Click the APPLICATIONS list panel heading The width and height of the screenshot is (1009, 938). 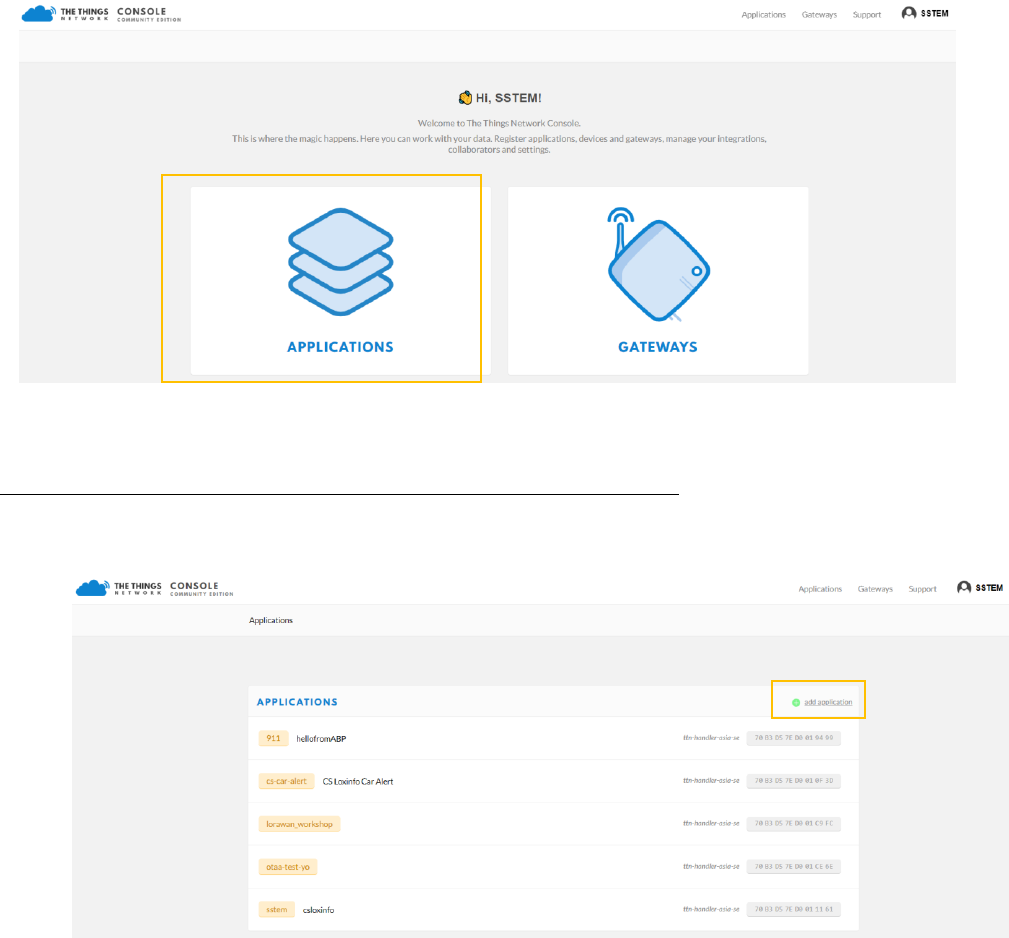pyautogui.click(x=297, y=702)
